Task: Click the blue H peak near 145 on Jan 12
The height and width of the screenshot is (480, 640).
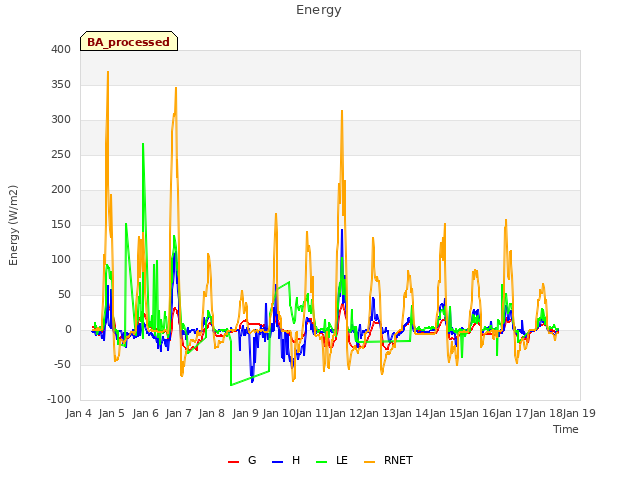Action: click(x=342, y=230)
